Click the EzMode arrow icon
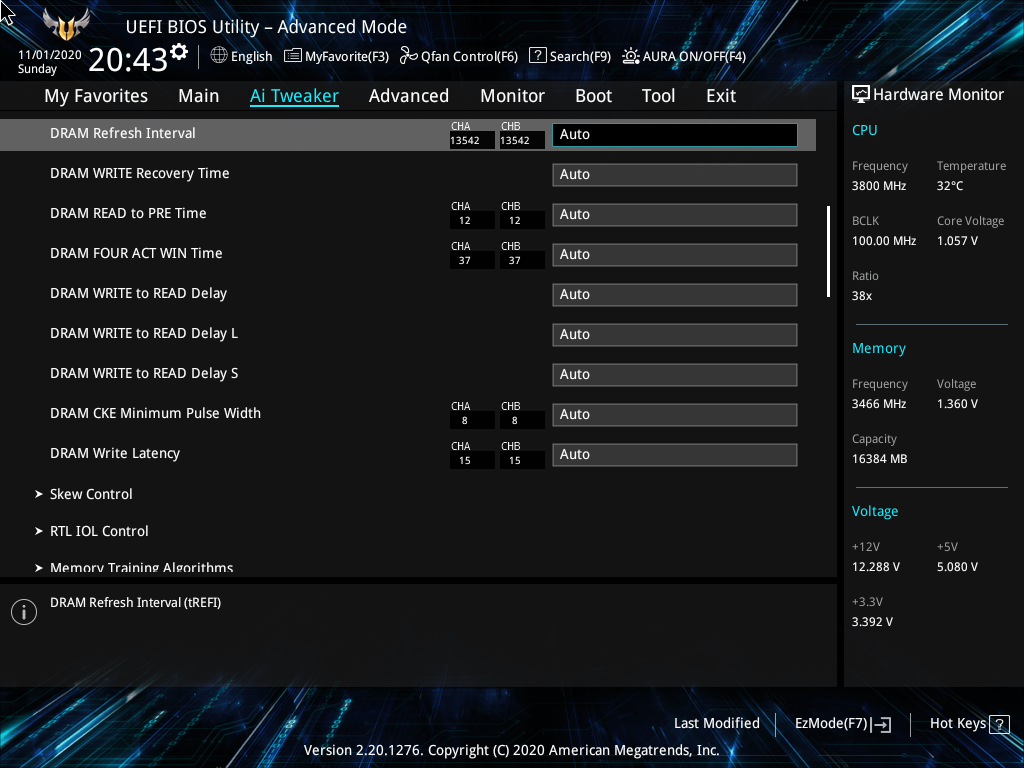 click(881, 724)
